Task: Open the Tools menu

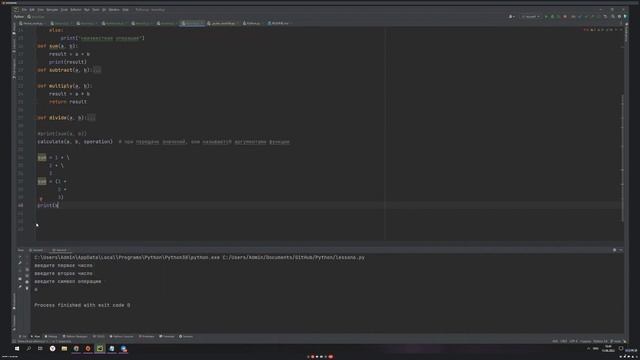Action: [x=96, y=9]
